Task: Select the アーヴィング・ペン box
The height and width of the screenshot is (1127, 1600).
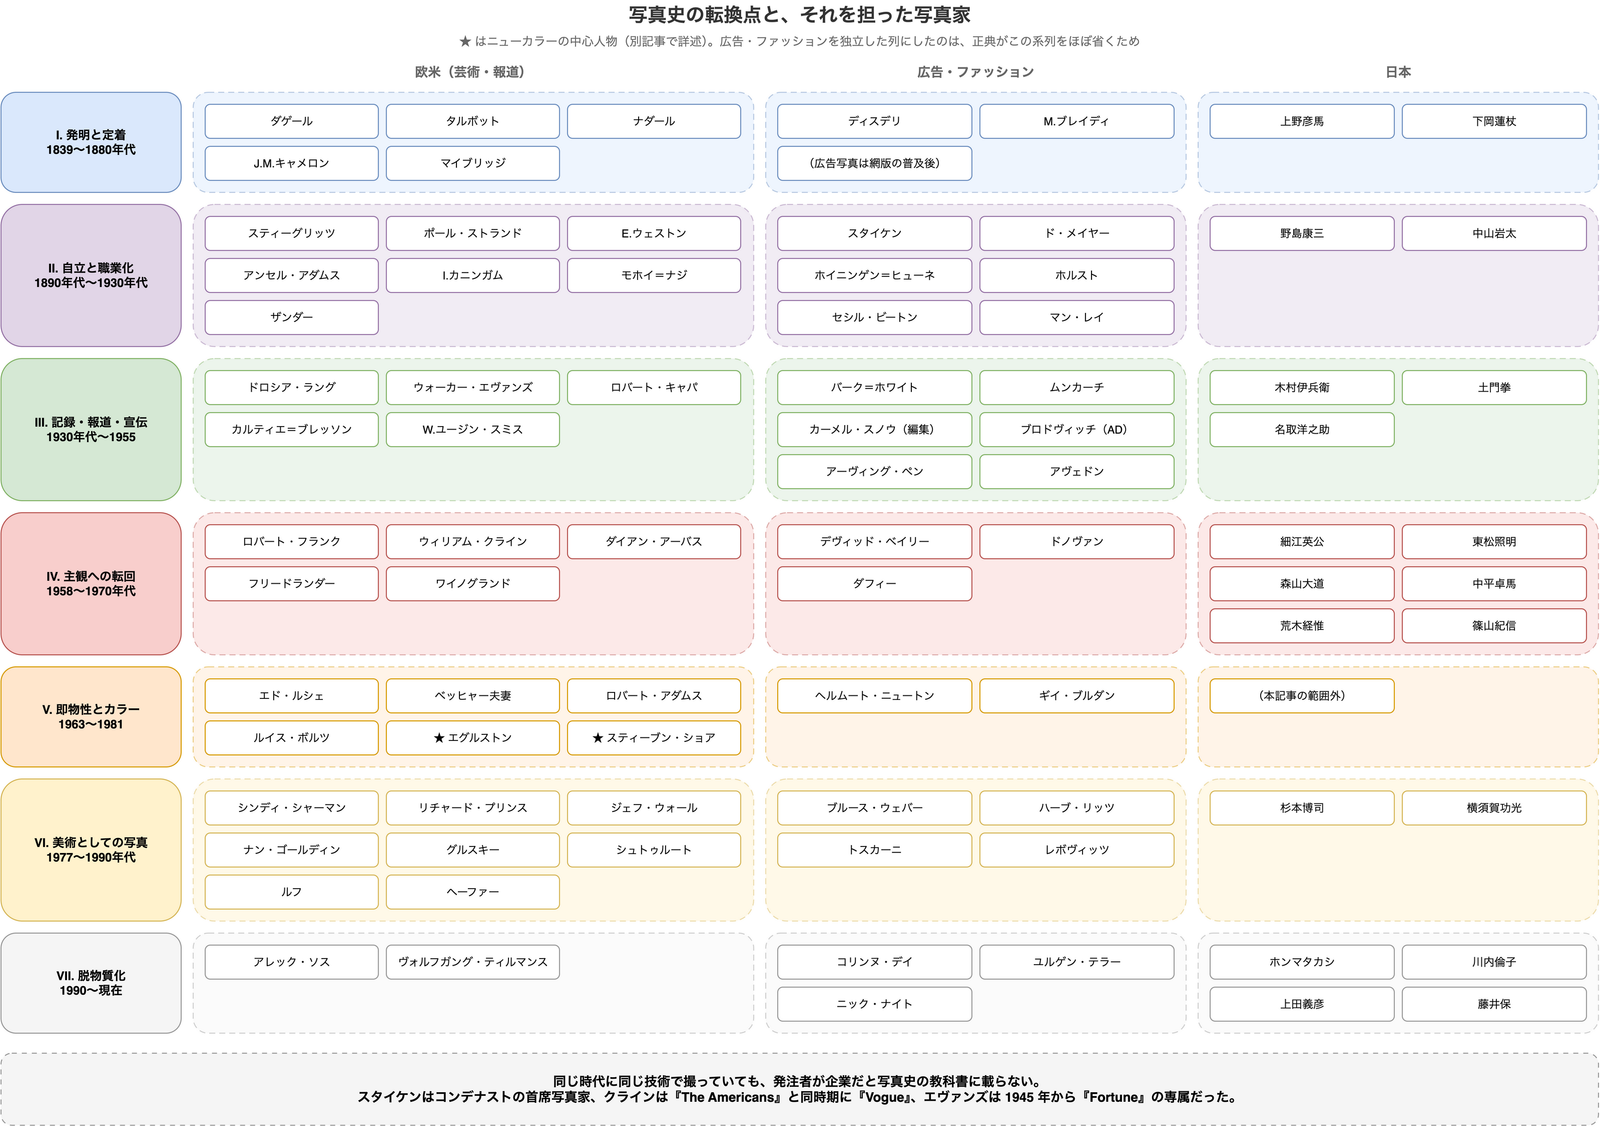Action: point(874,471)
